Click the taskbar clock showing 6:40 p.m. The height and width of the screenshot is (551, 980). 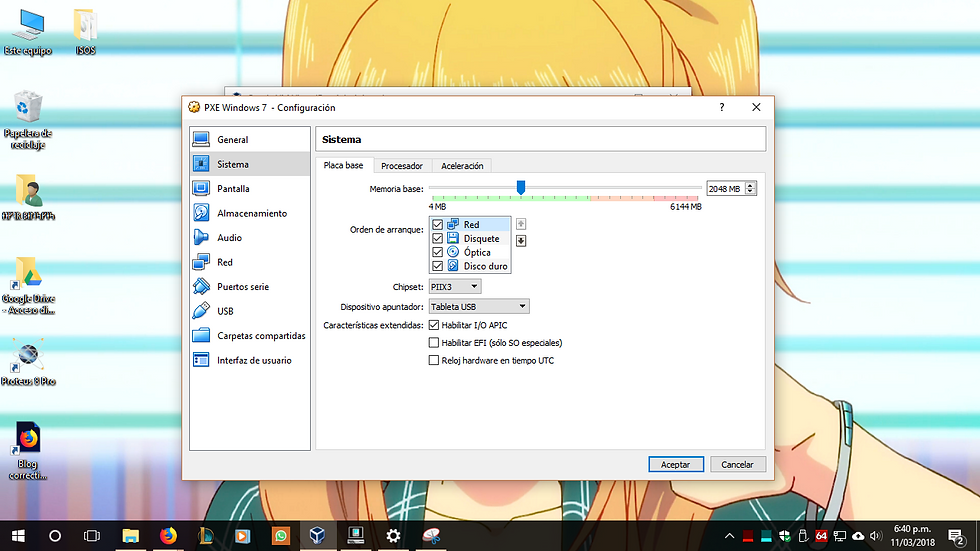(x=912, y=536)
